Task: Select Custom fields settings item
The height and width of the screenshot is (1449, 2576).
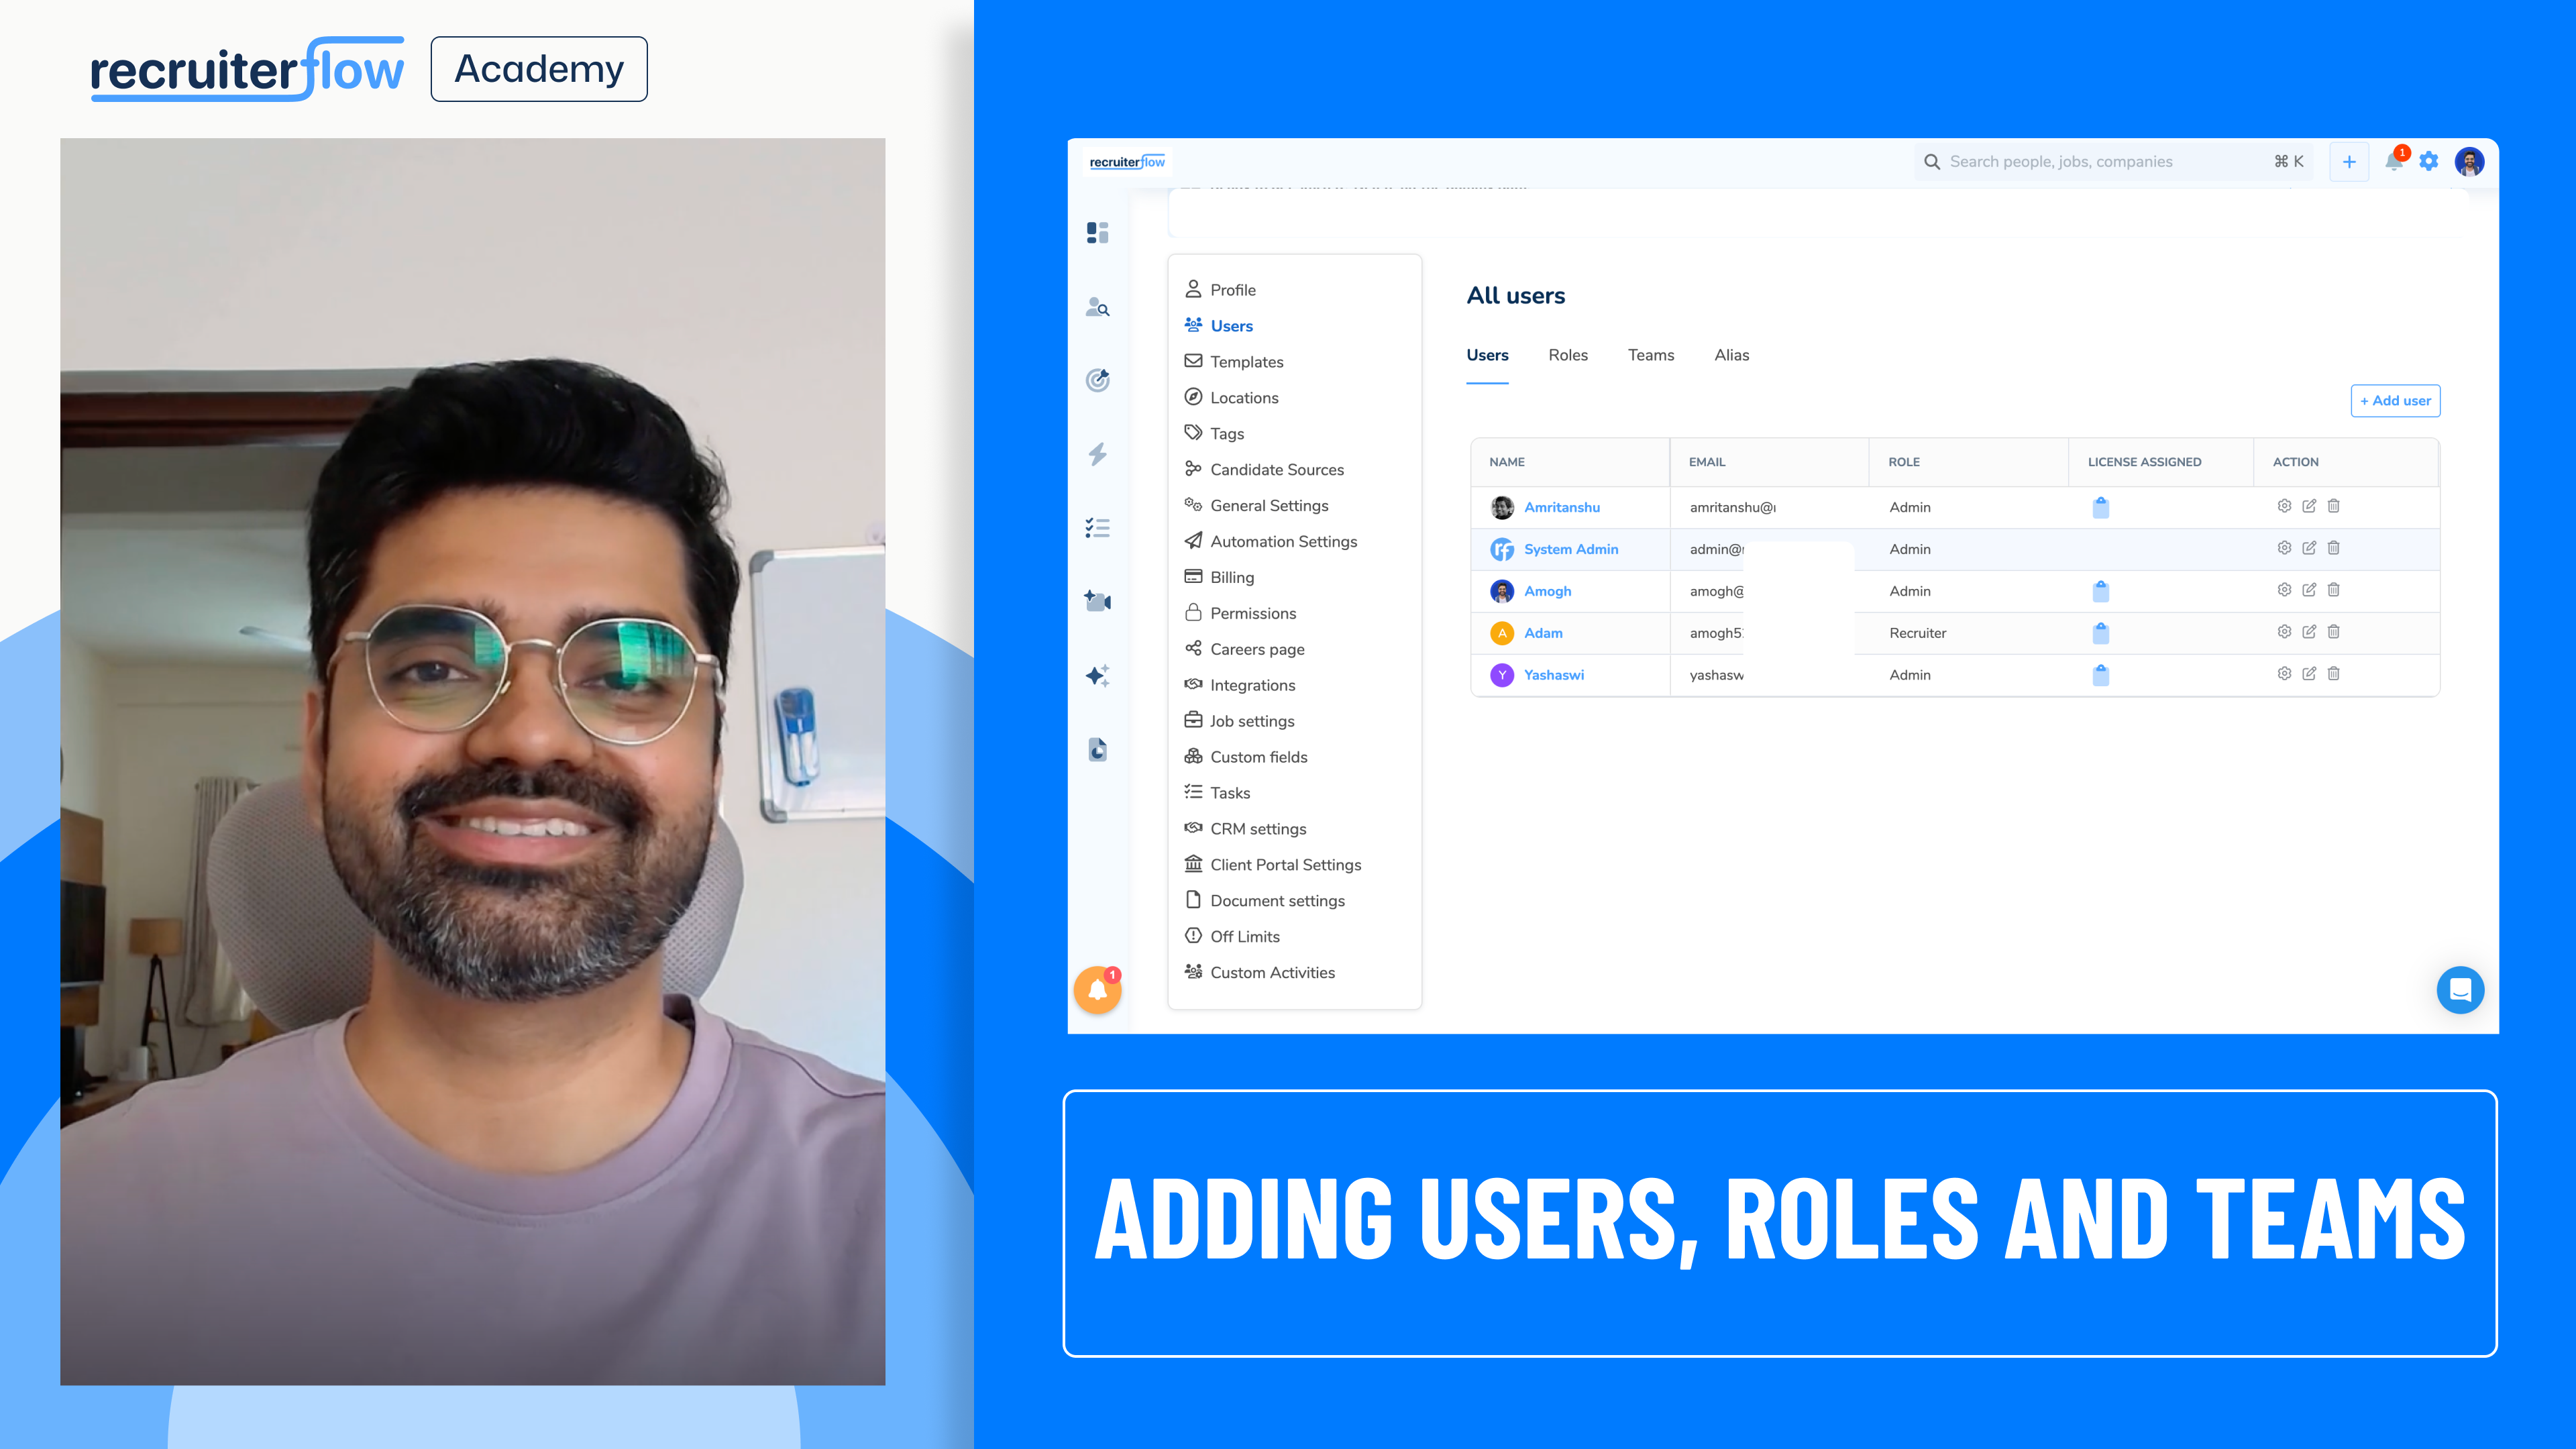Action: tap(1258, 757)
